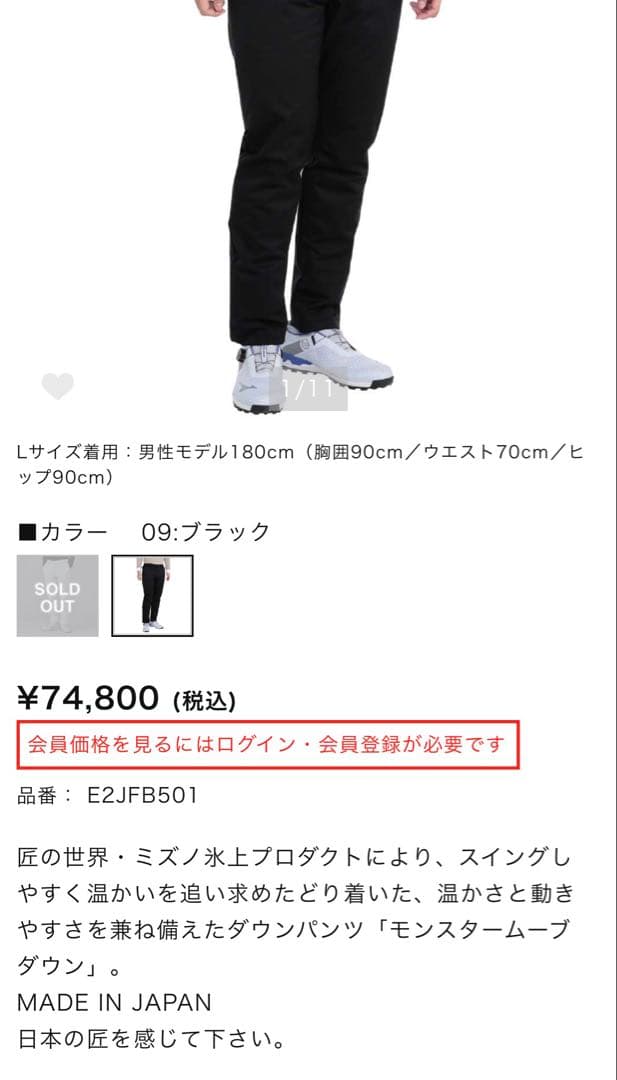Screen dimensions: 617x1080
Task: Tap the shoe with the BOA dial
Action: point(258,377)
